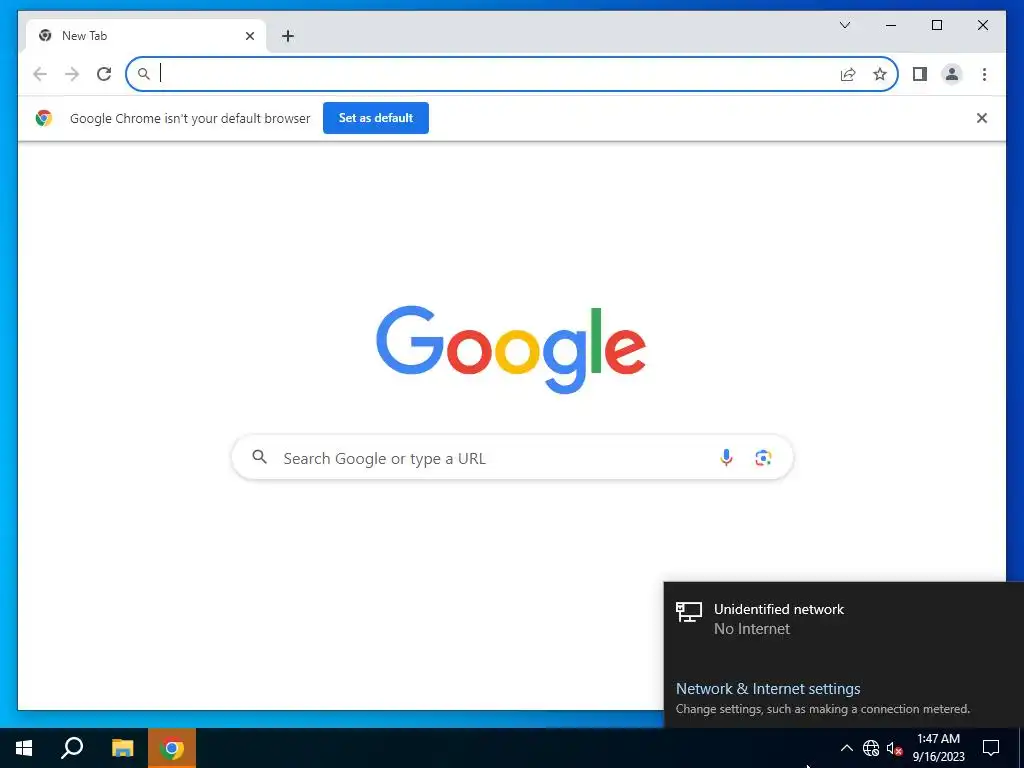Minimize the Chrome window
The height and width of the screenshot is (768, 1024).
(x=891, y=25)
